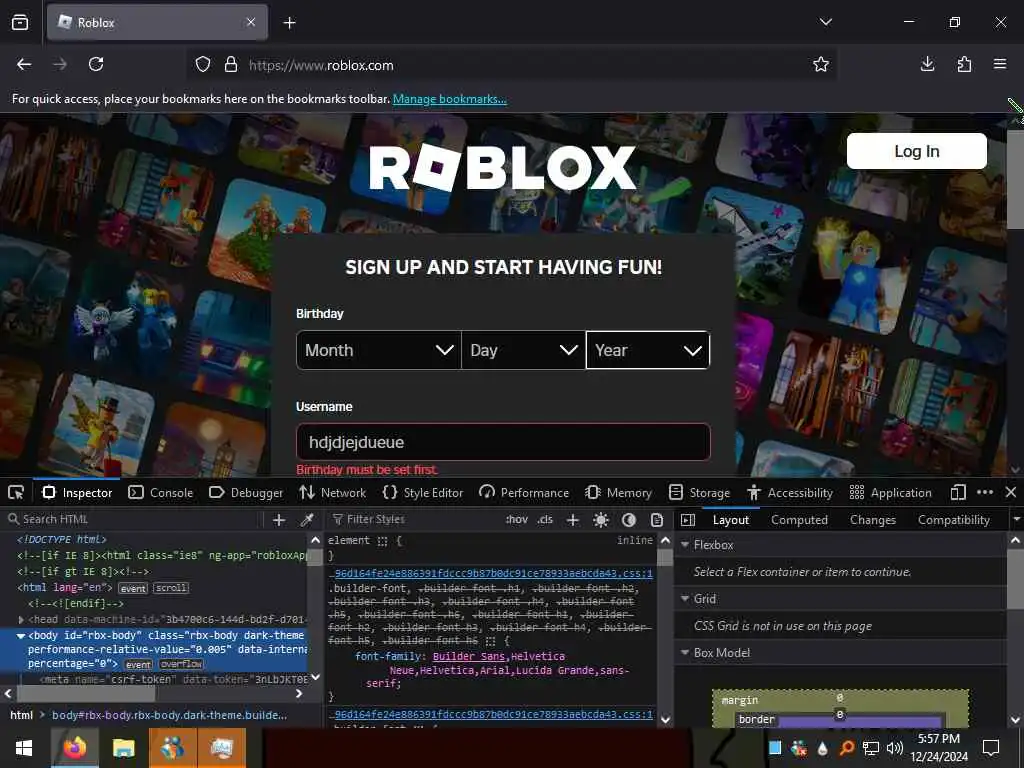Toggle the .cls classes panel
1024x768 pixels.
(545, 519)
